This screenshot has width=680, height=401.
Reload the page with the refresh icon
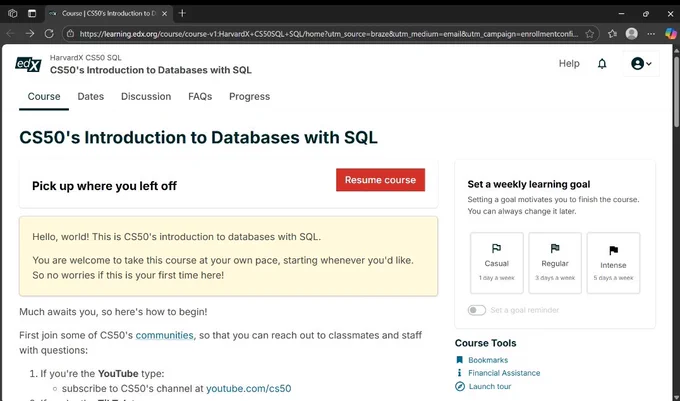pyautogui.click(x=49, y=33)
